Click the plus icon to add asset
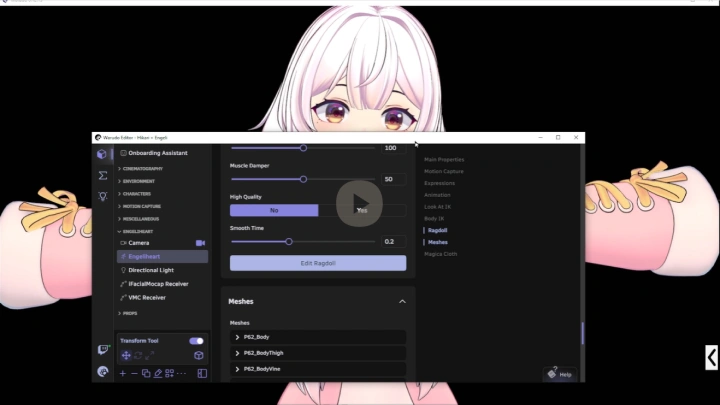The width and height of the screenshot is (720, 405). point(122,373)
